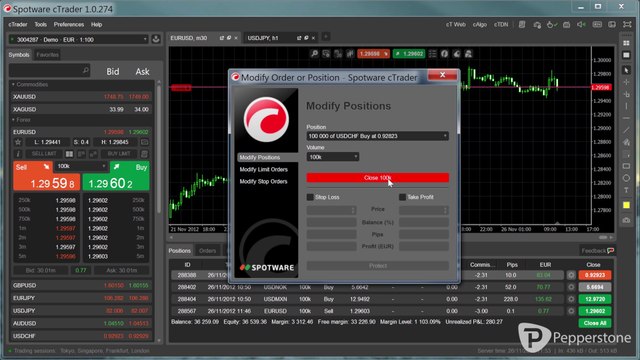The height and width of the screenshot is (360, 640).
Task: Click the info icon beside SELL LIMIT
Action: pos(18,154)
